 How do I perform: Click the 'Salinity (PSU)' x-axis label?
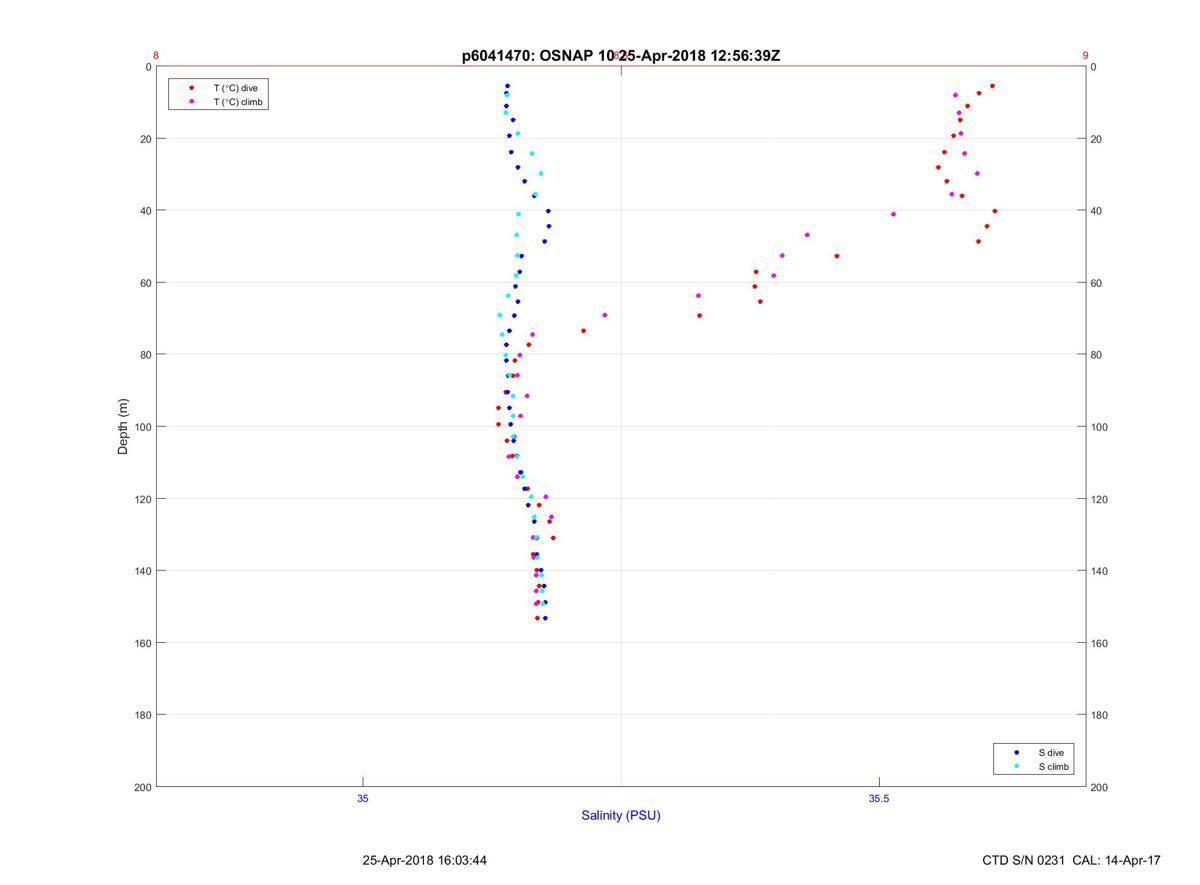(x=621, y=816)
